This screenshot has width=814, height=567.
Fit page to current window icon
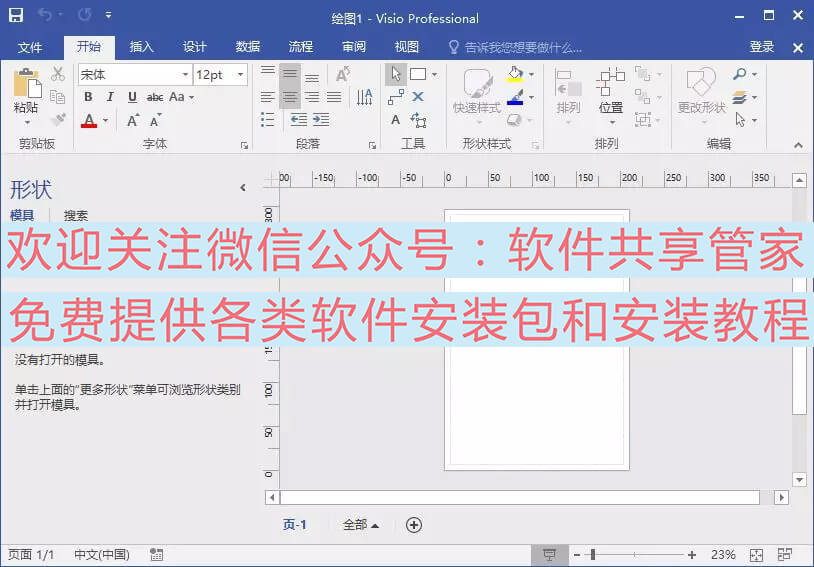coord(756,555)
